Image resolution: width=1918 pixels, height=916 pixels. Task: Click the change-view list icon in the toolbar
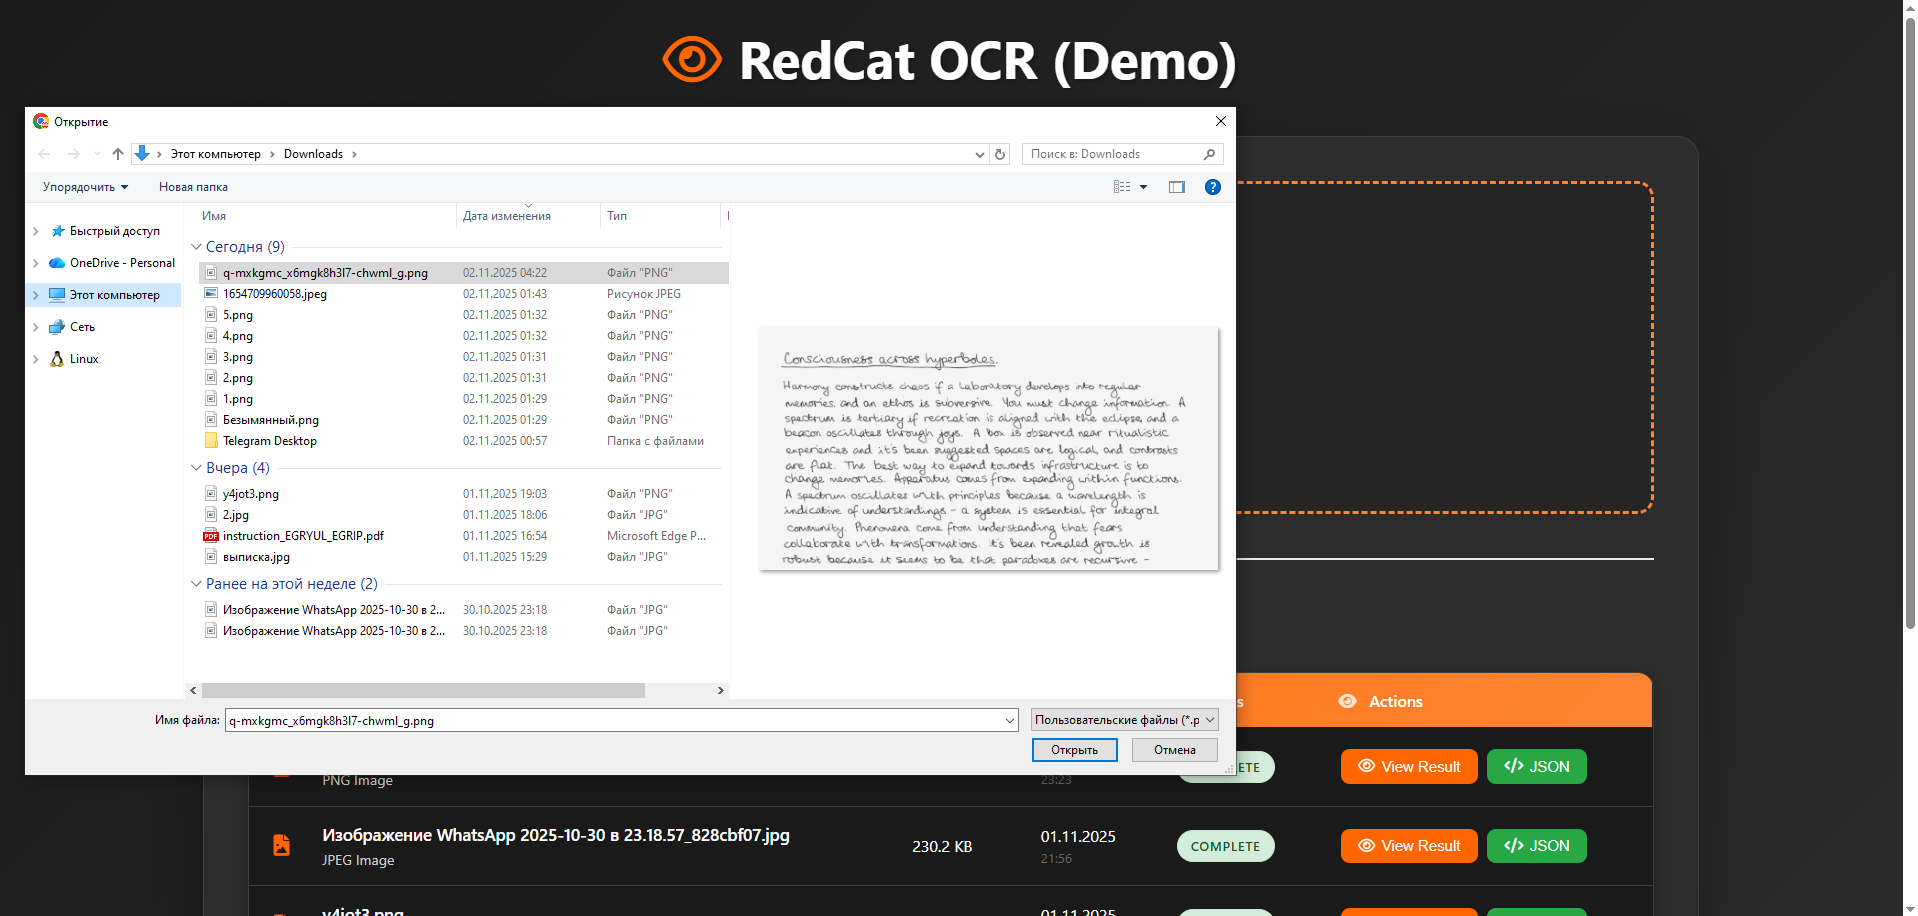[1122, 187]
